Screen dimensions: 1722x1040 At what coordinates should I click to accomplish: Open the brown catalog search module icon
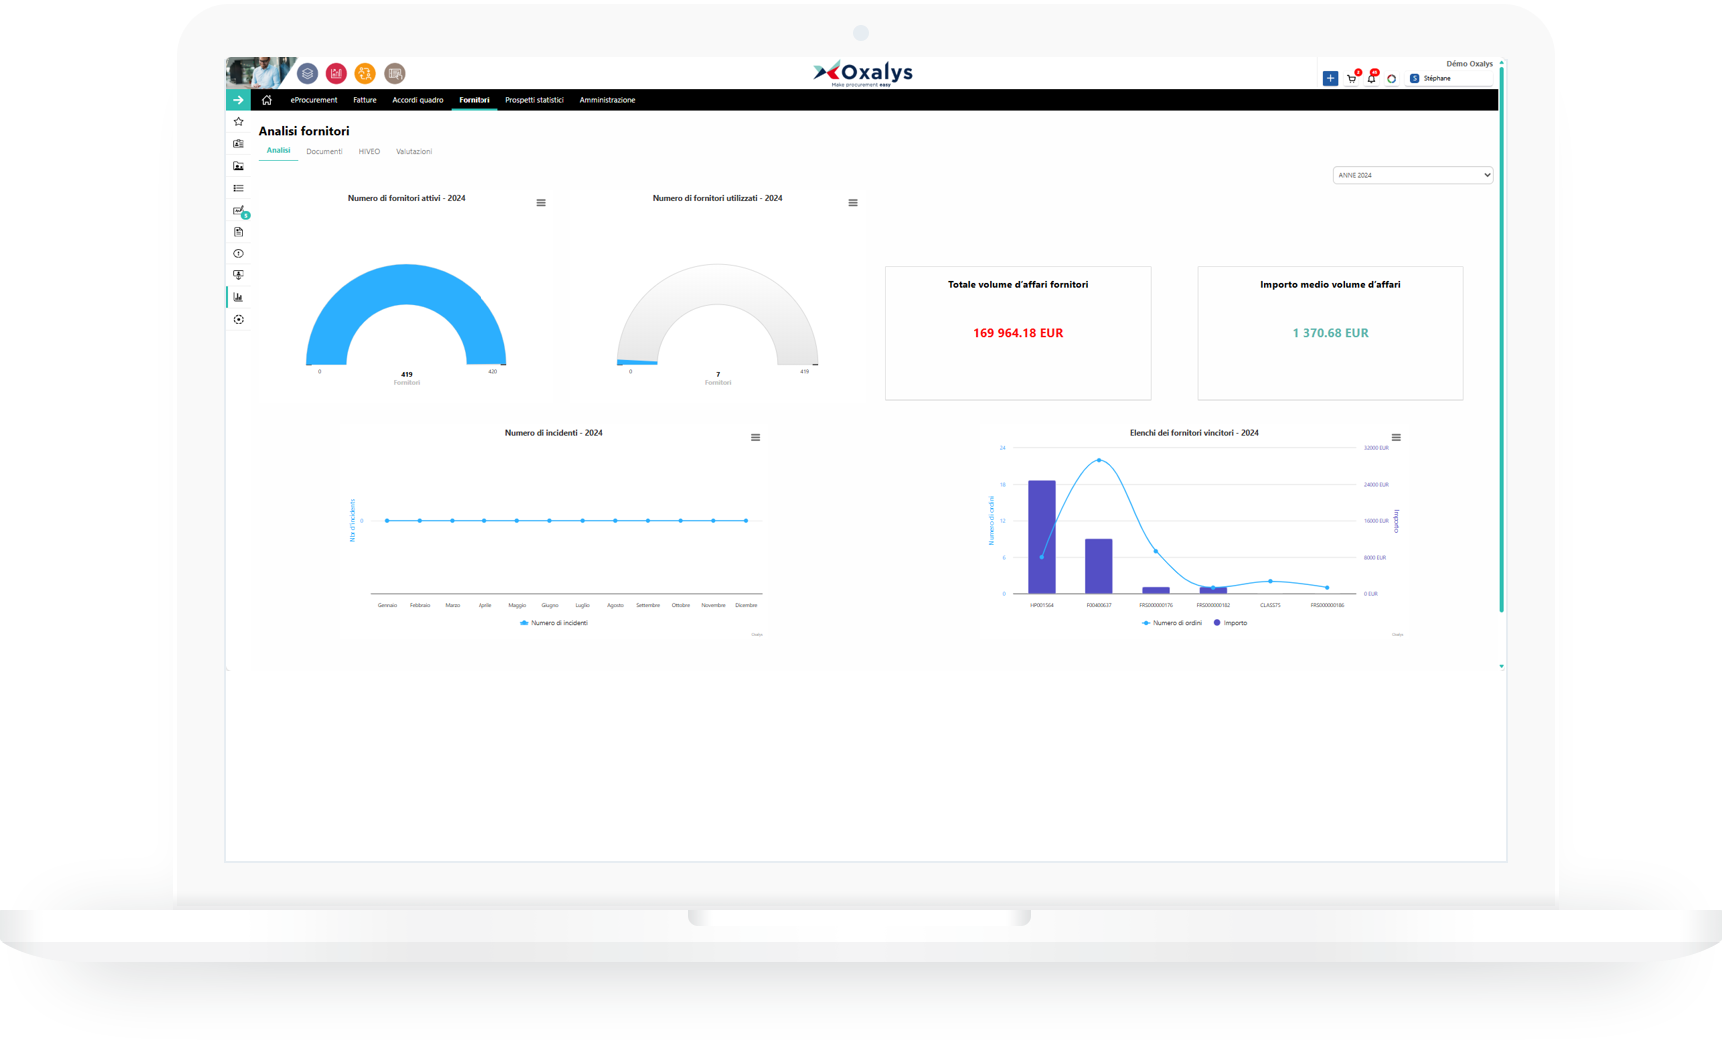pos(395,73)
